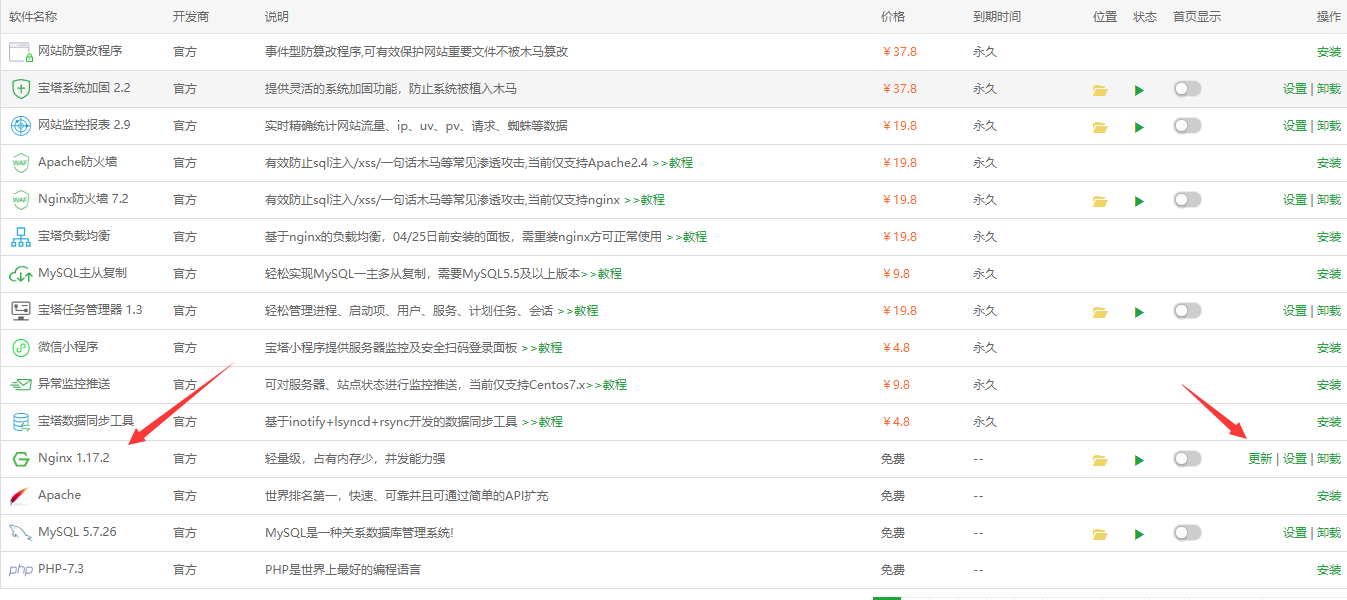This screenshot has height=600, width=1347.
Task: Toggle homepage display for MySQL 5.7.26
Action: tap(1187, 532)
